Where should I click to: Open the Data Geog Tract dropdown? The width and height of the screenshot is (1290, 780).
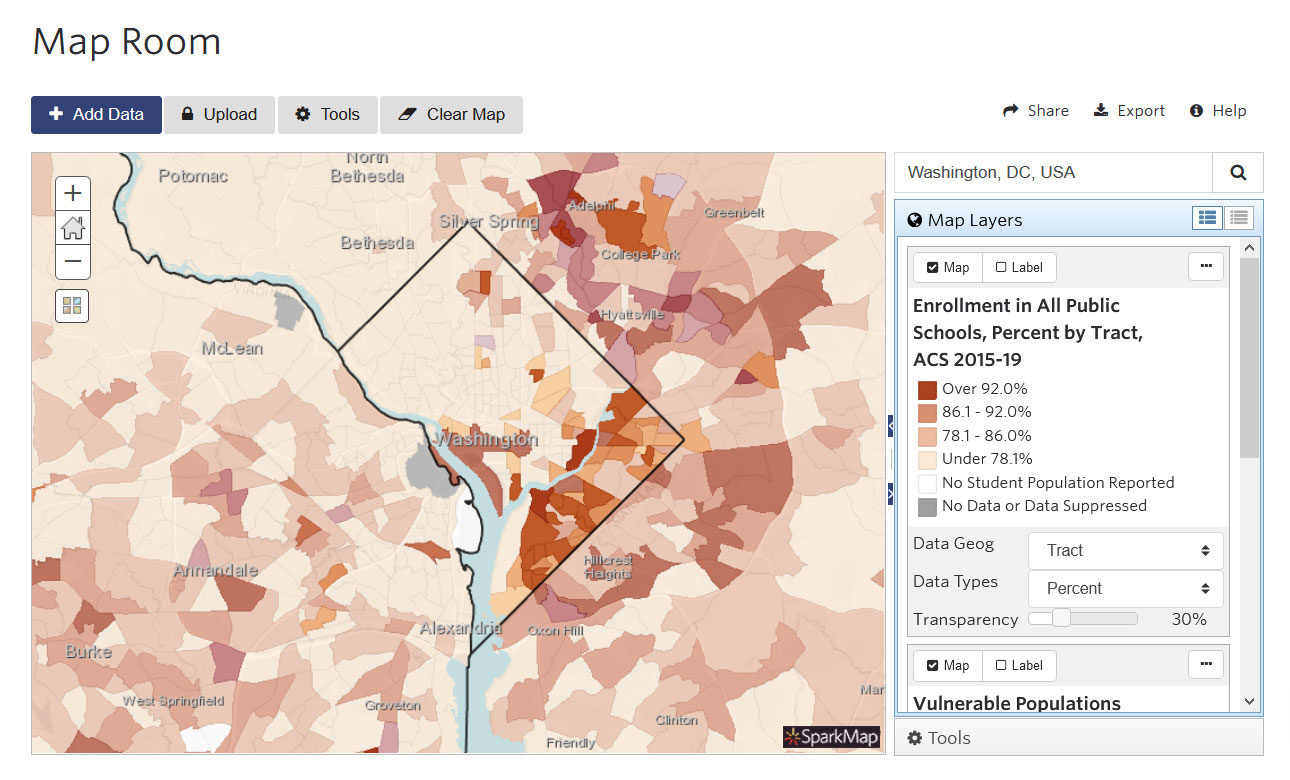[1125, 550]
